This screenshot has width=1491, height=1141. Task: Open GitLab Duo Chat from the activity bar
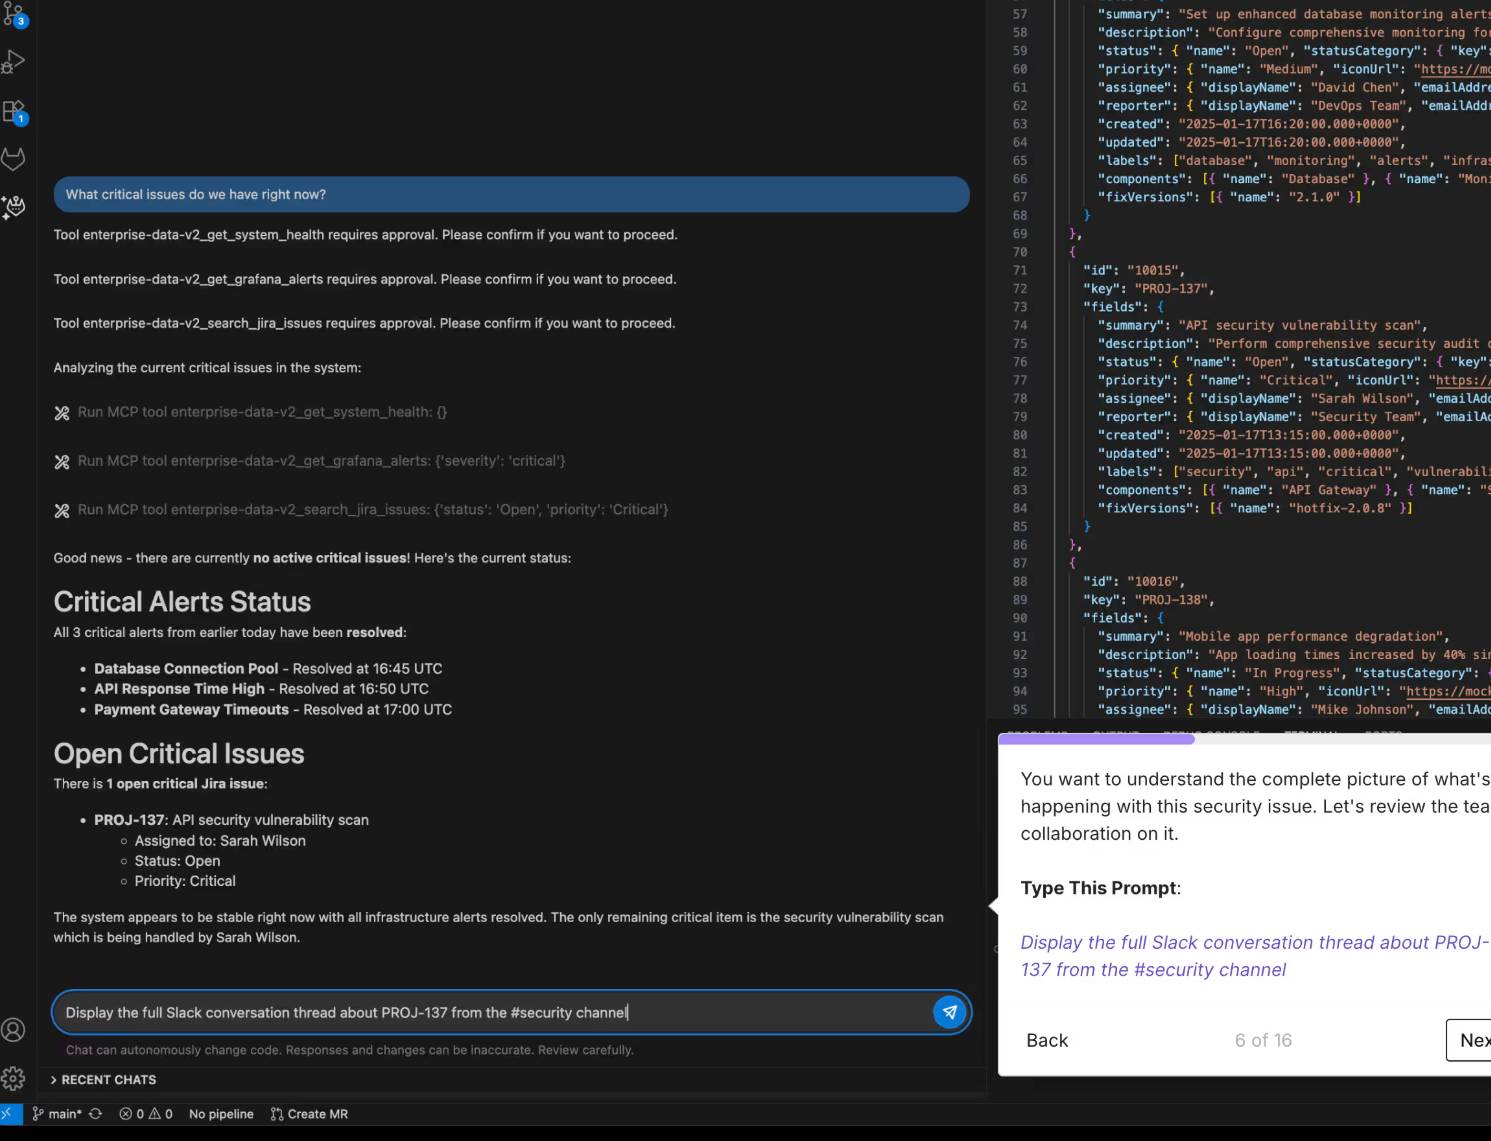(14, 207)
